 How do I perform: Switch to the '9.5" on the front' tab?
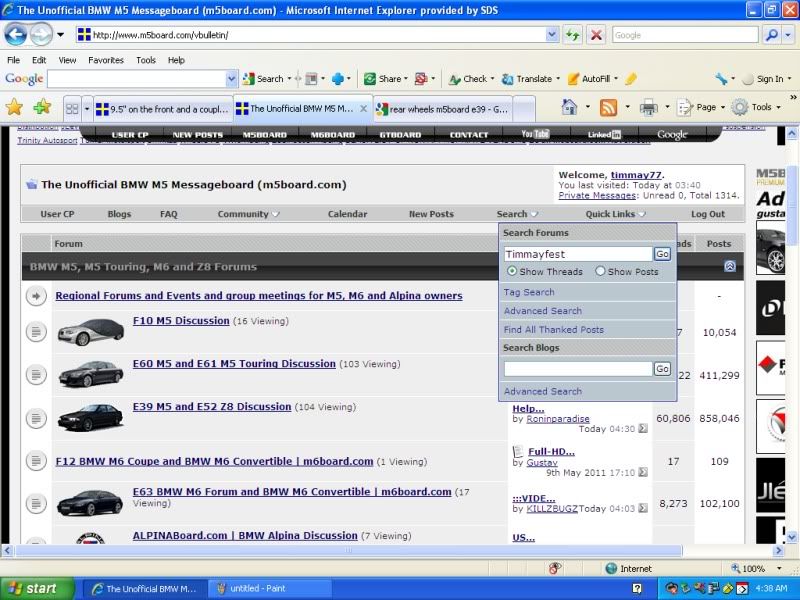click(162, 109)
